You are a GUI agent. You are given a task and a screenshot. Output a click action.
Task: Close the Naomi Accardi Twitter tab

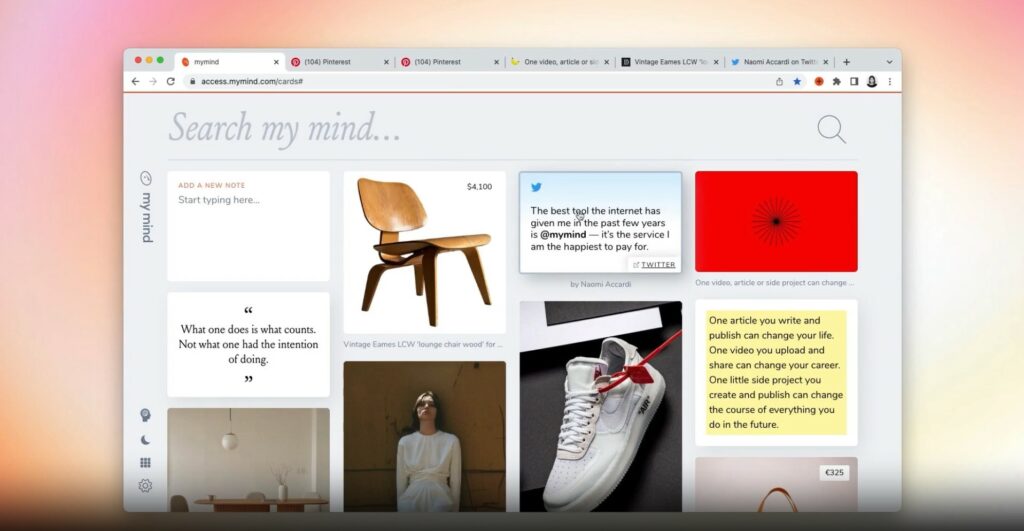825,62
